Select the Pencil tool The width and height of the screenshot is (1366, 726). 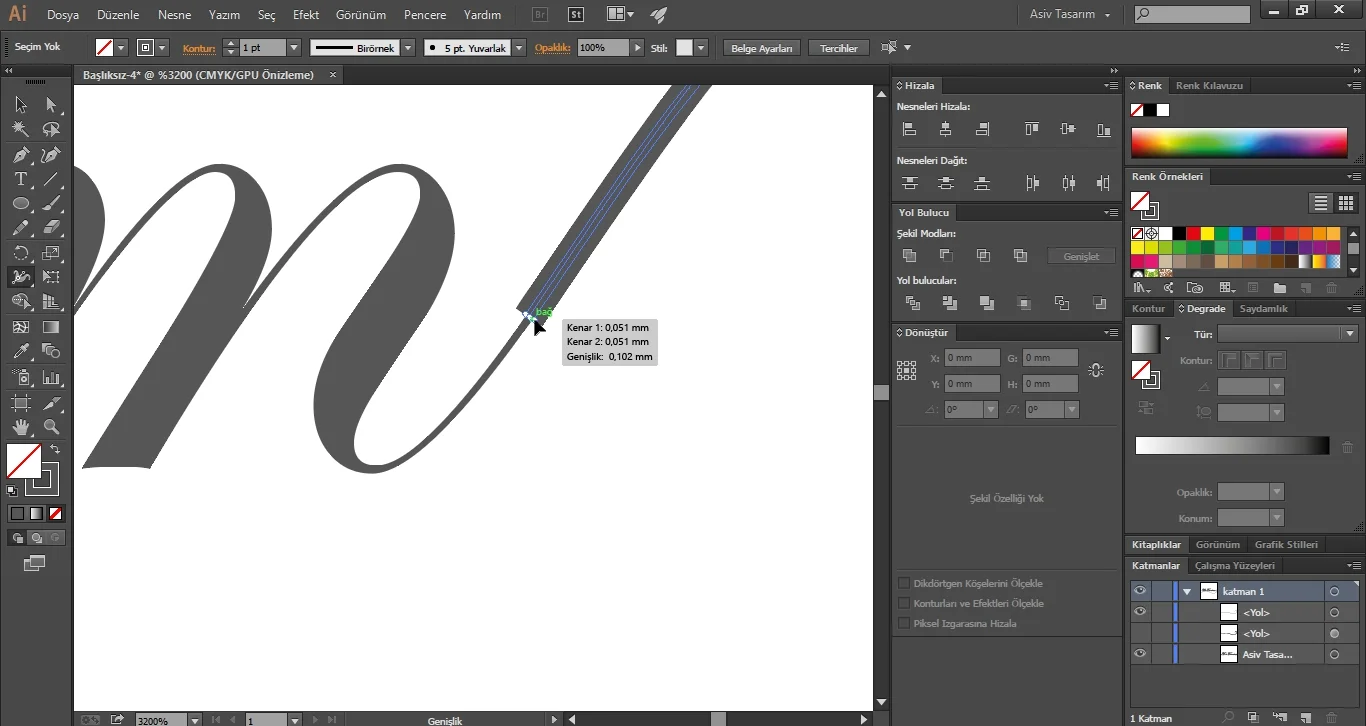pos(21,228)
